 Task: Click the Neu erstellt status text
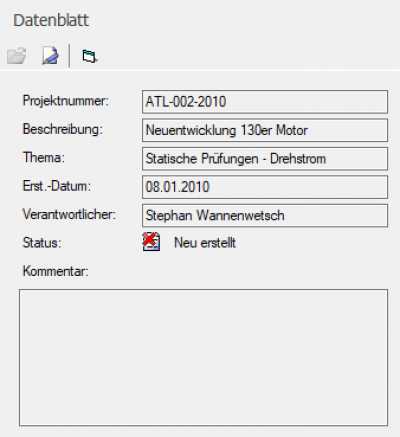click(x=205, y=243)
